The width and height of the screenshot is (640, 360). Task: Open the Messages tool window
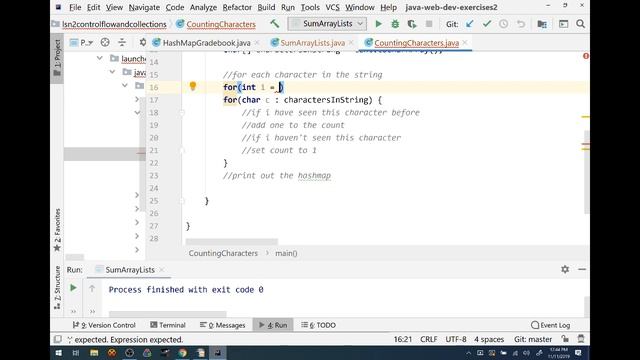[223, 325]
